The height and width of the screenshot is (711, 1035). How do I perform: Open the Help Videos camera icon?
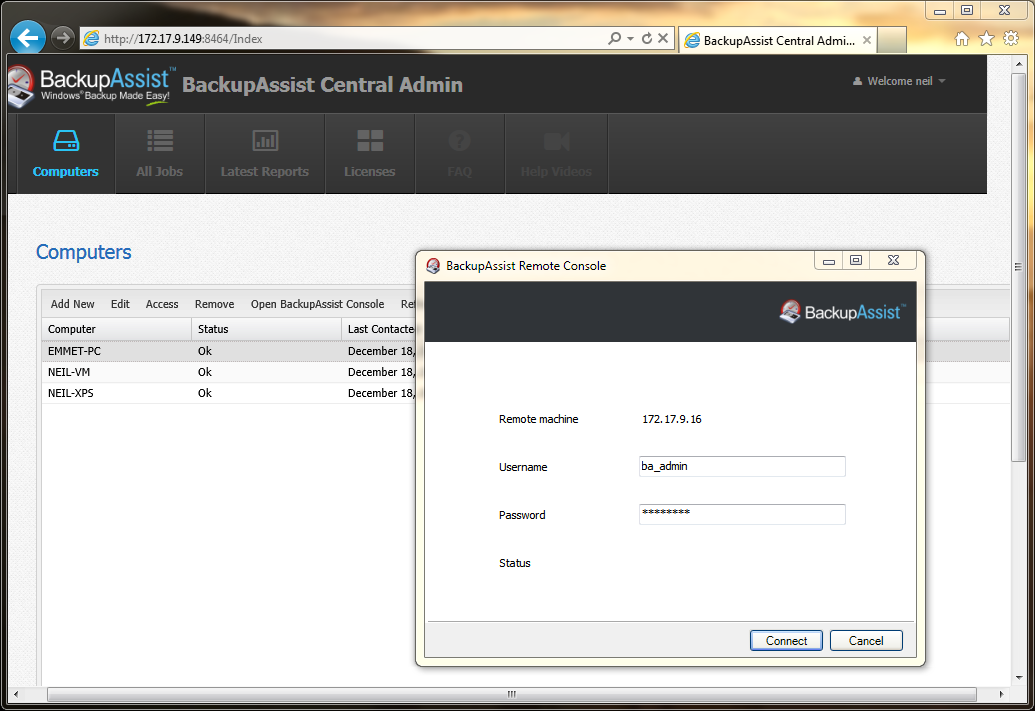[x=556, y=141]
